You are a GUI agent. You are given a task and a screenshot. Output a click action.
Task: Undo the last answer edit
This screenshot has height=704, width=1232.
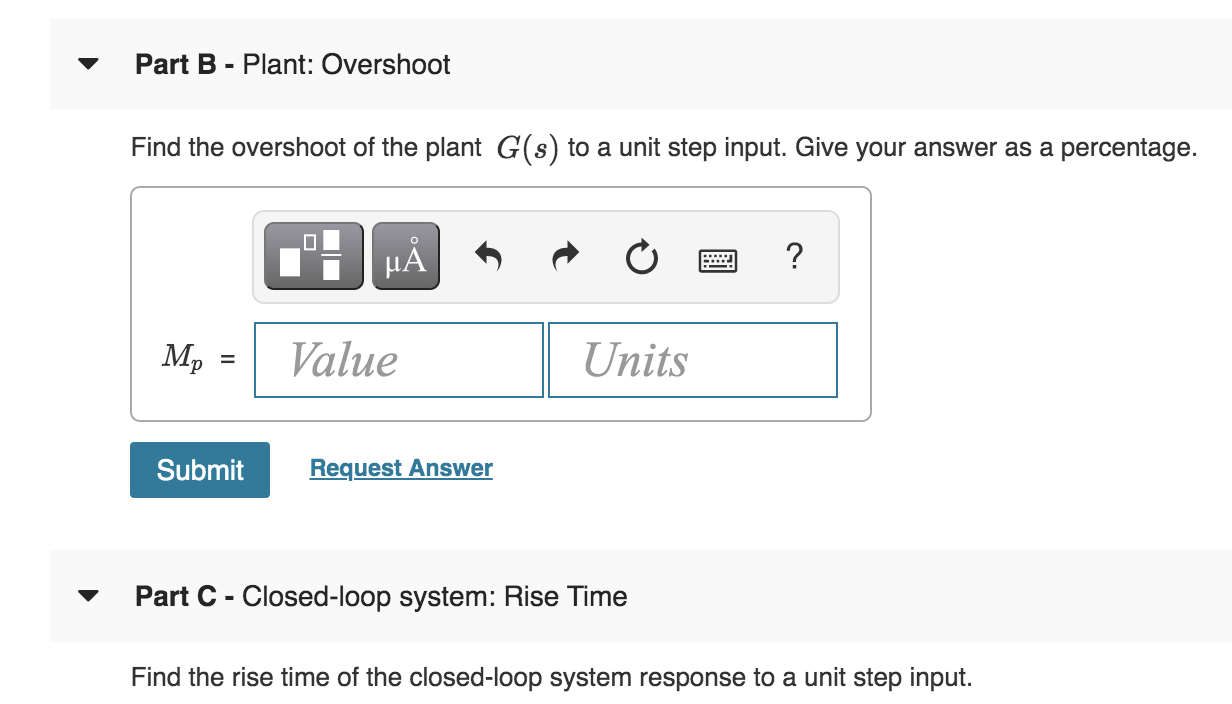click(x=487, y=255)
